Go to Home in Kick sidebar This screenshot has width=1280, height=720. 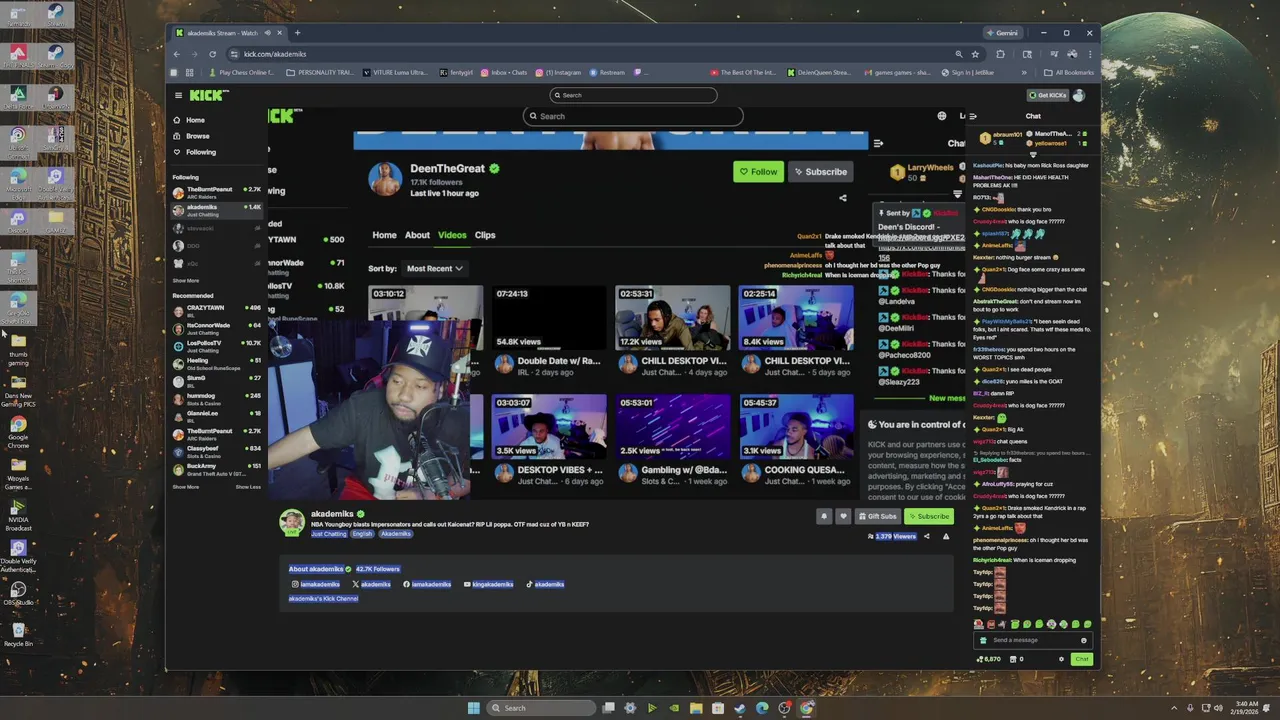pos(188,120)
